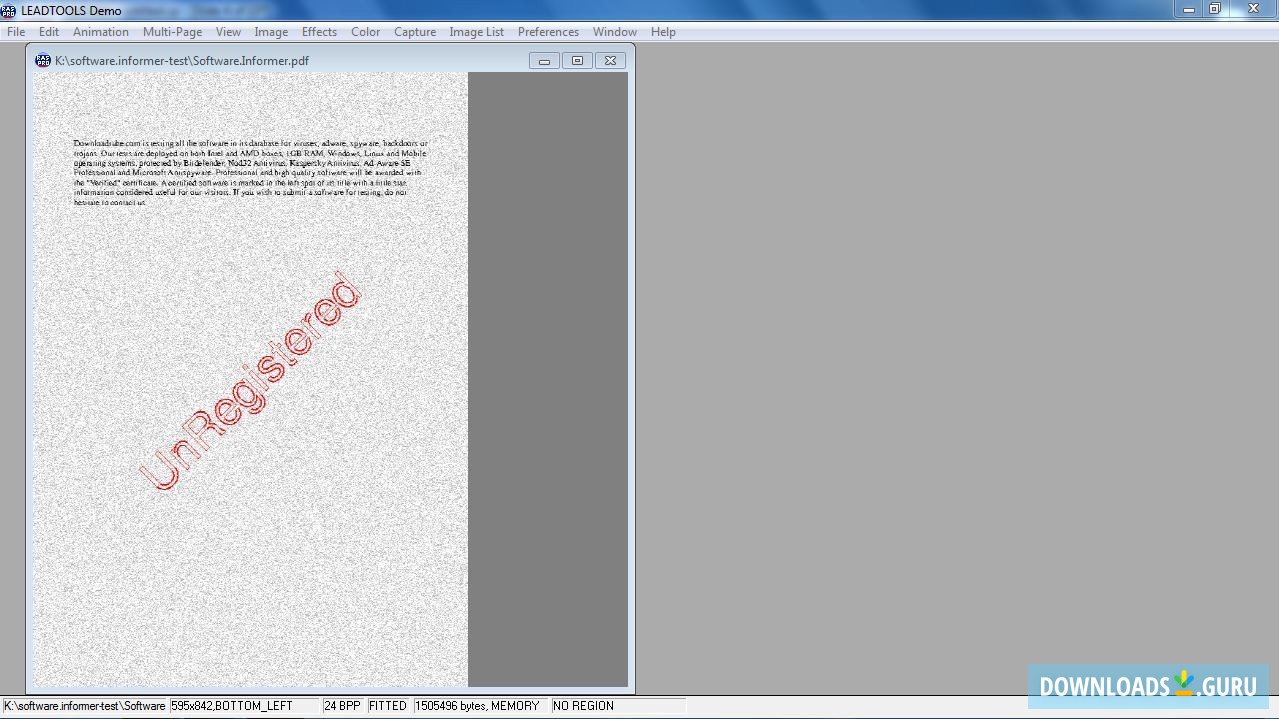Viewport: 1279px width, 719px height.
Task: Click the FITTED status bar panel
Action: [388, 705]
